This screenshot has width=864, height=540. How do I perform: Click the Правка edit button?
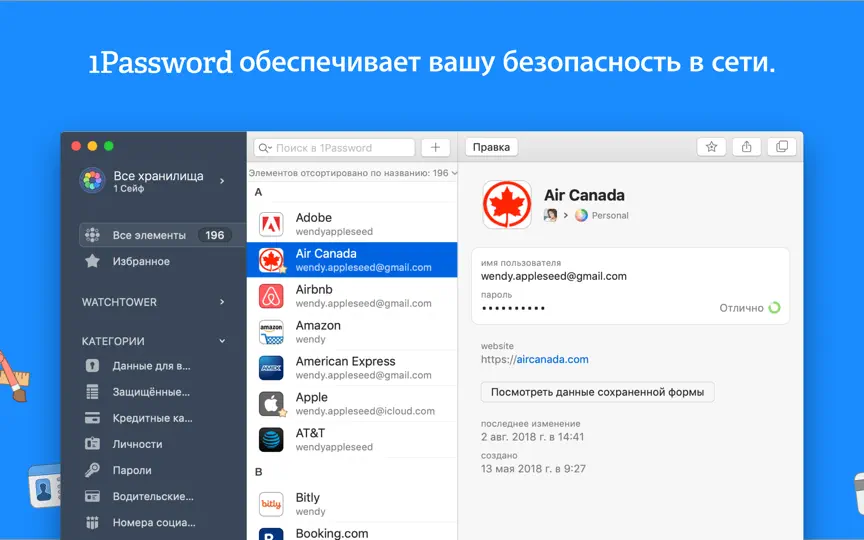(x=492, y=147)
